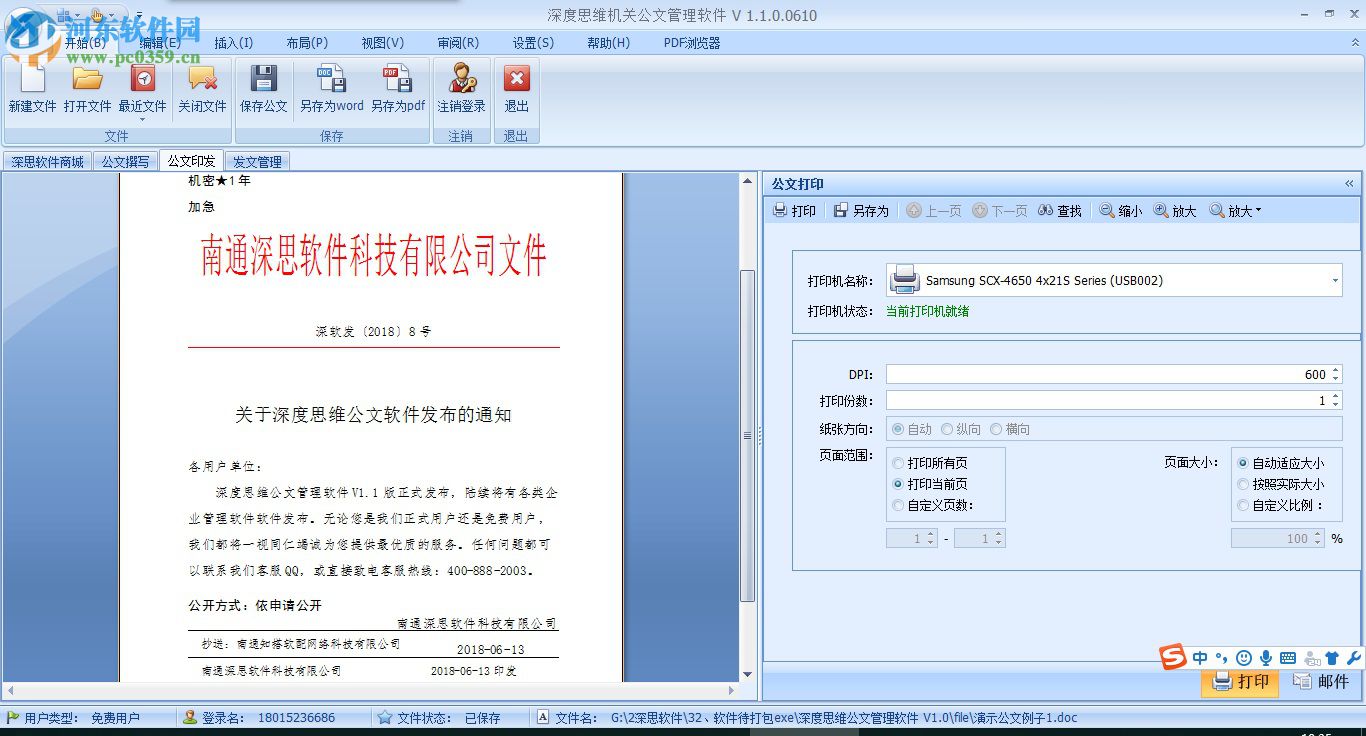Click the custom scale percent field
The image size is (1366, 736).
1278,538
